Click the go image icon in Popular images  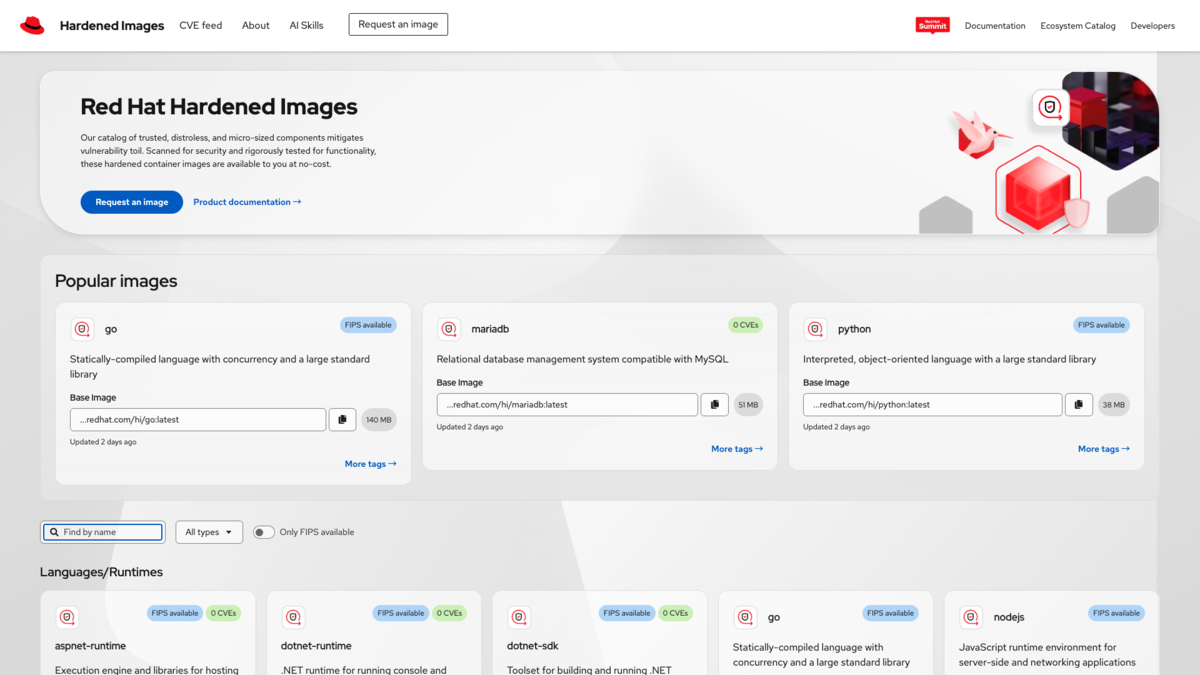(82, 329)
